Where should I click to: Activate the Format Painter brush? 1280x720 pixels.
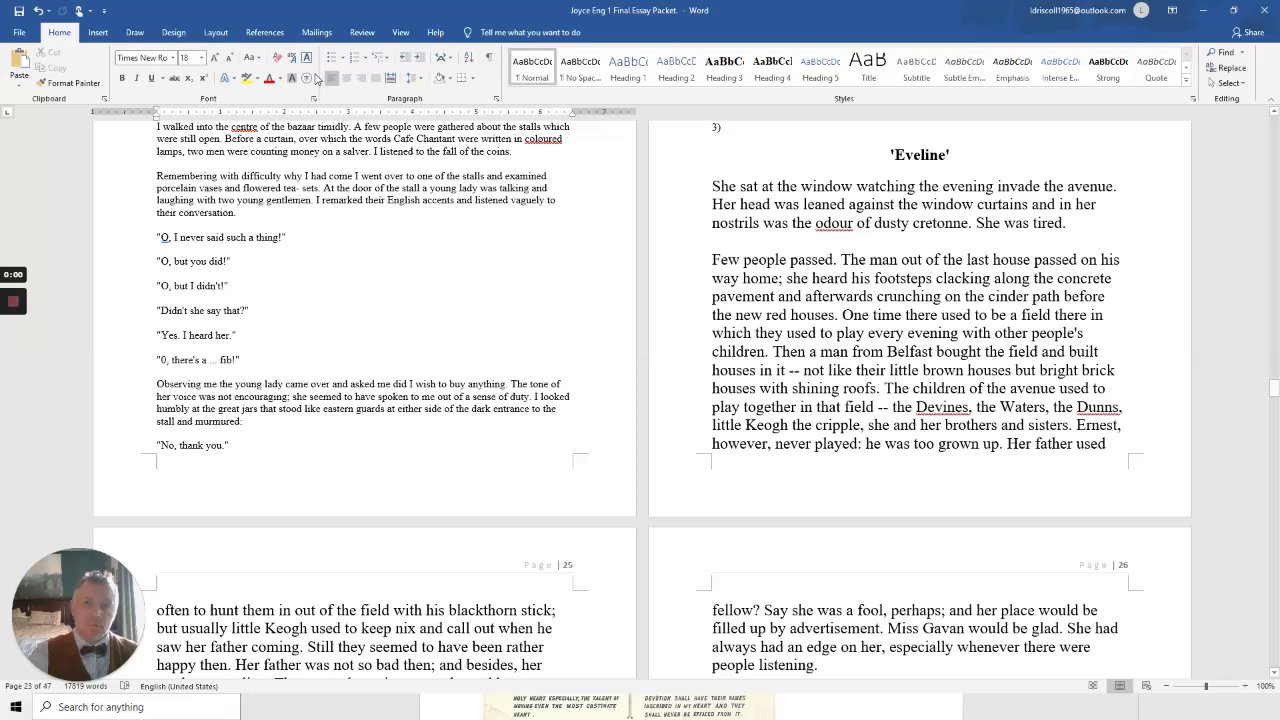click(x=68, y=83)
